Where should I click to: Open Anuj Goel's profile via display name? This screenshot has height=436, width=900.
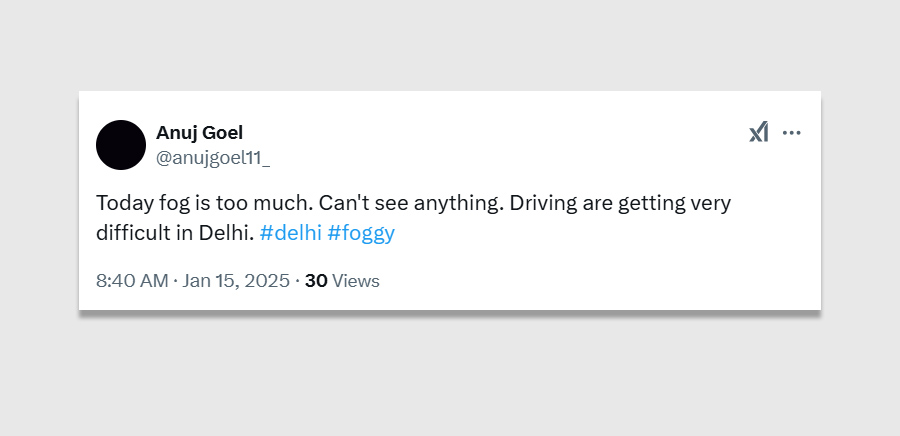pyautogui.click(x=200, y=132)
